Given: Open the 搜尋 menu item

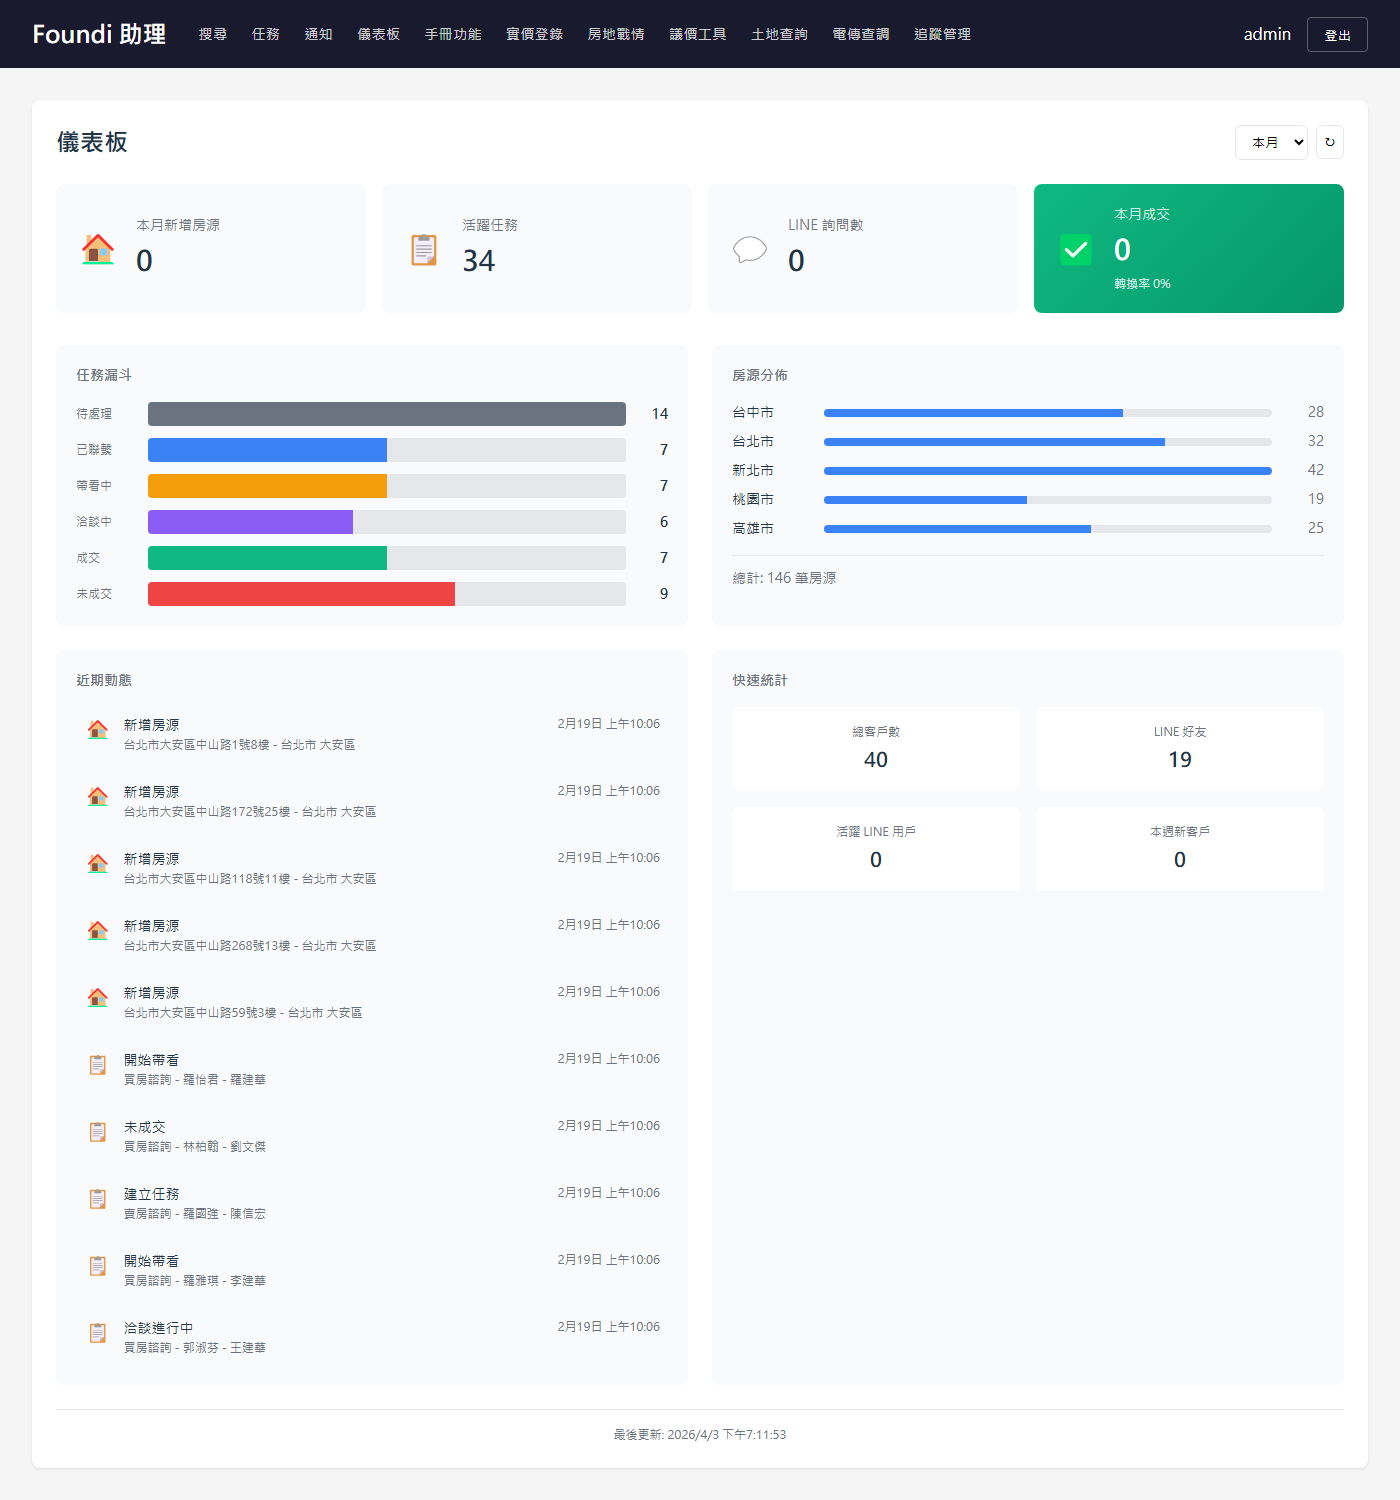Looking at the screenshot, I should [213, 34].
